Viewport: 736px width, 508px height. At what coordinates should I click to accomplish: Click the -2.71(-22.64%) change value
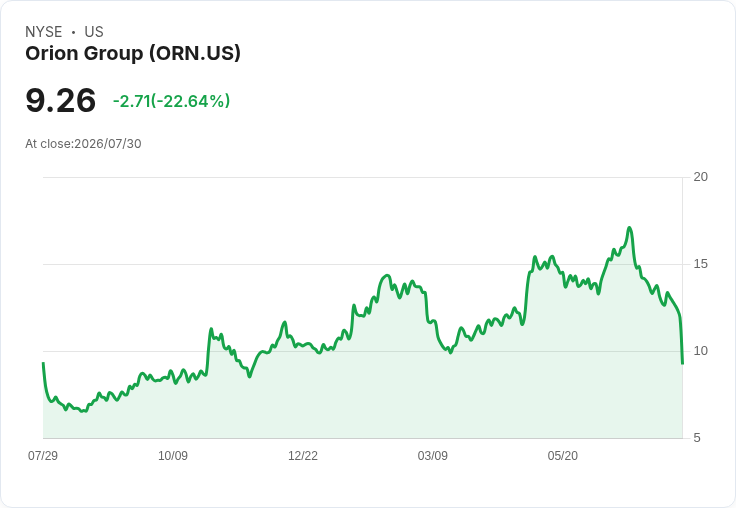[171, 101]
